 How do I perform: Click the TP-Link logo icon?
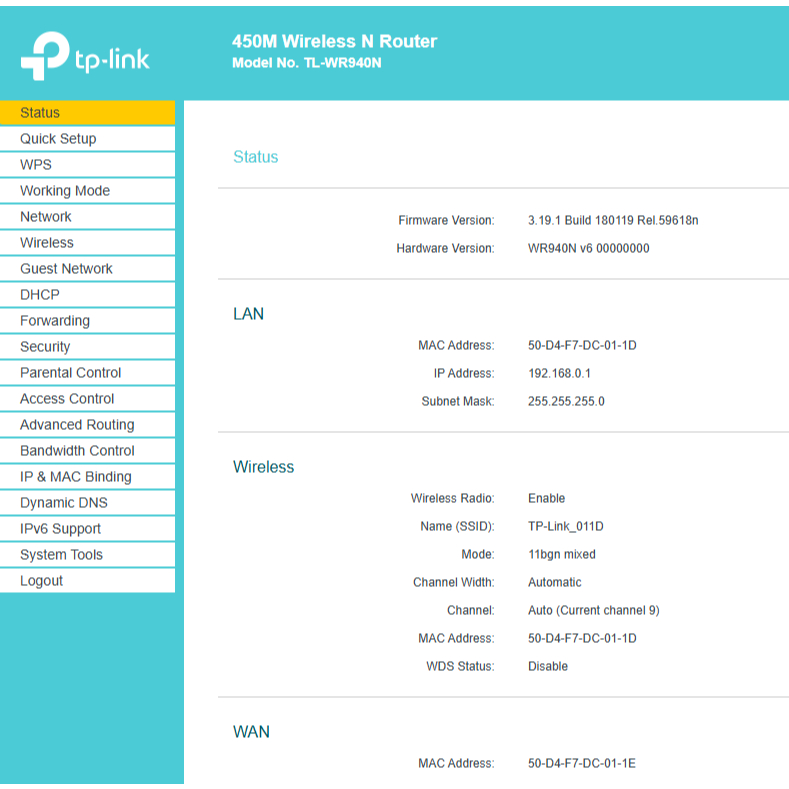pos(45,57)
